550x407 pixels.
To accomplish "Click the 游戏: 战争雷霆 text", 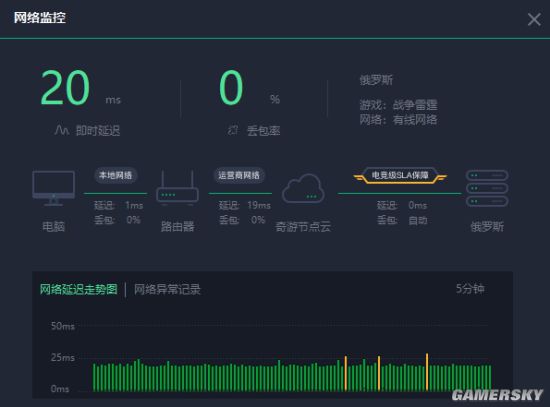I will click(398, 105).
